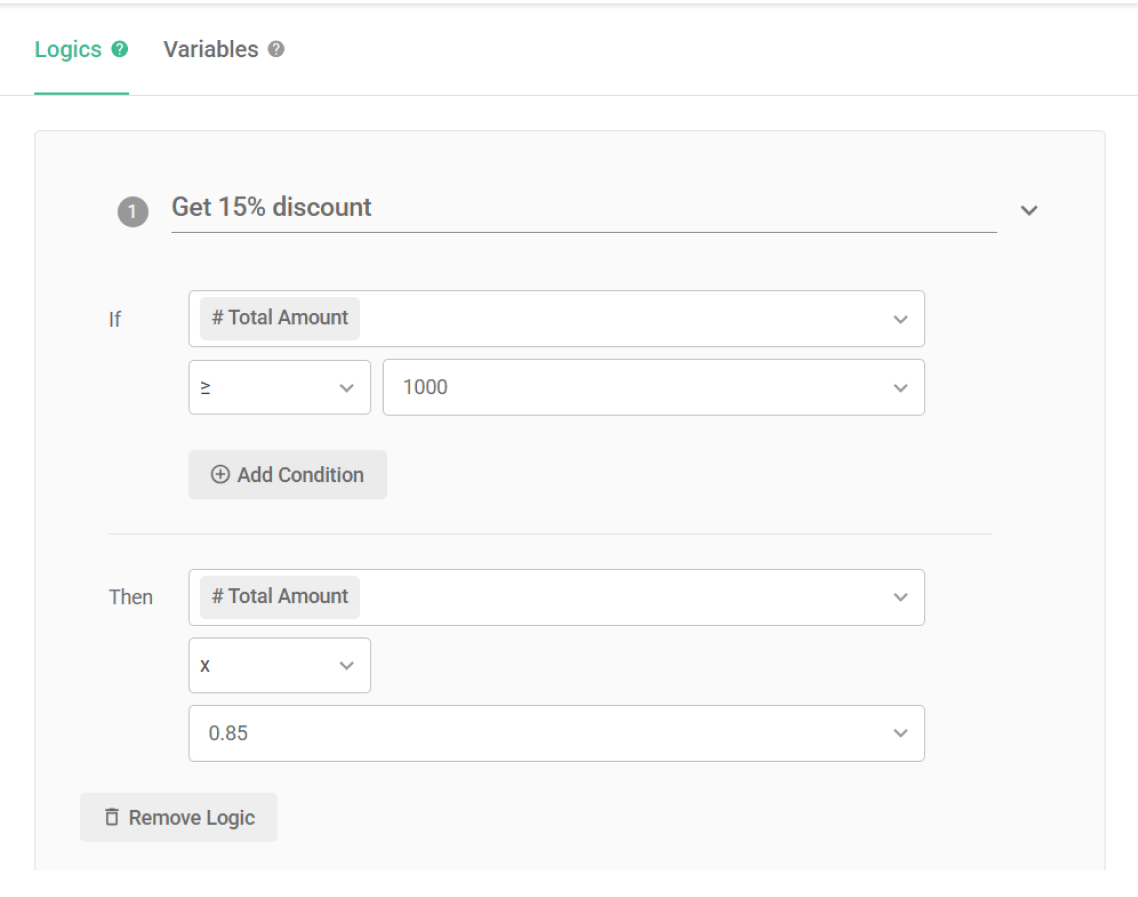Select the Total Amount tag in Then row
Screen dimensions: 1138x897
click(x=280, y=597)
